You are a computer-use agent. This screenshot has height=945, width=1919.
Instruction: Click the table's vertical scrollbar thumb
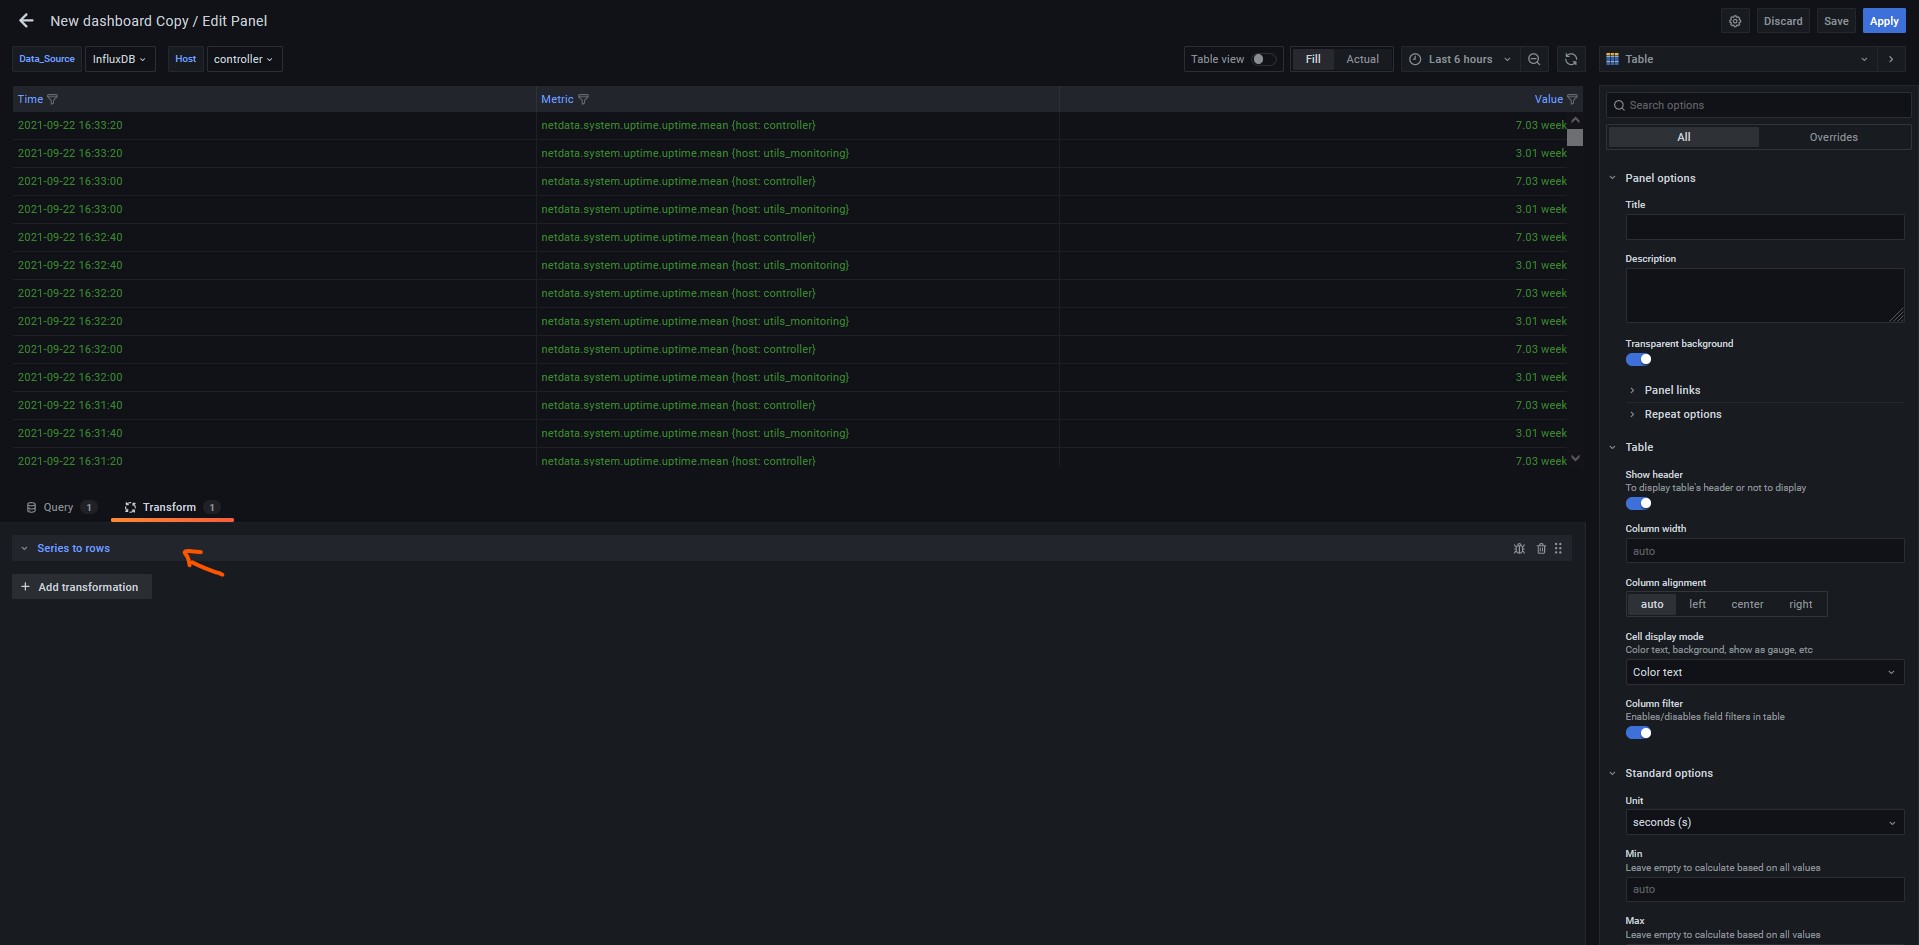tap(1575, 138)
